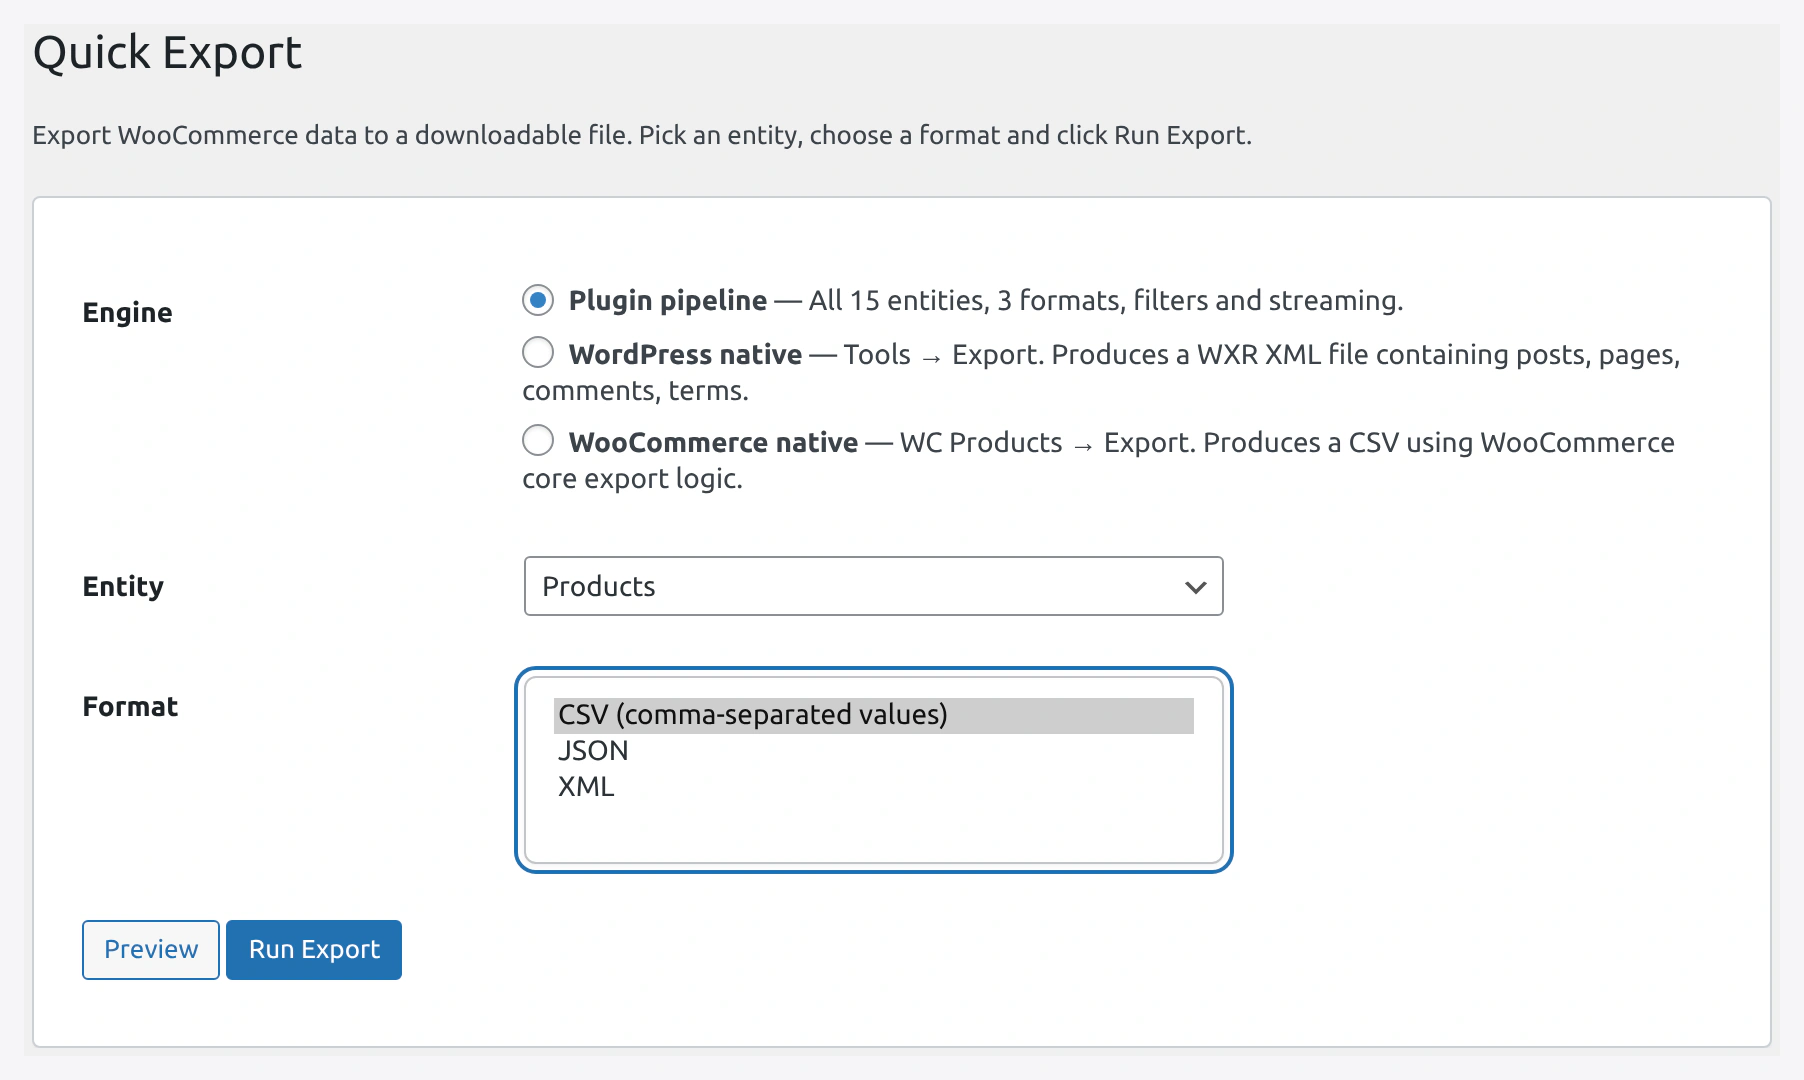Click the Preview button
Viewport: 1804px width, 1080px height.
(151, 949)
